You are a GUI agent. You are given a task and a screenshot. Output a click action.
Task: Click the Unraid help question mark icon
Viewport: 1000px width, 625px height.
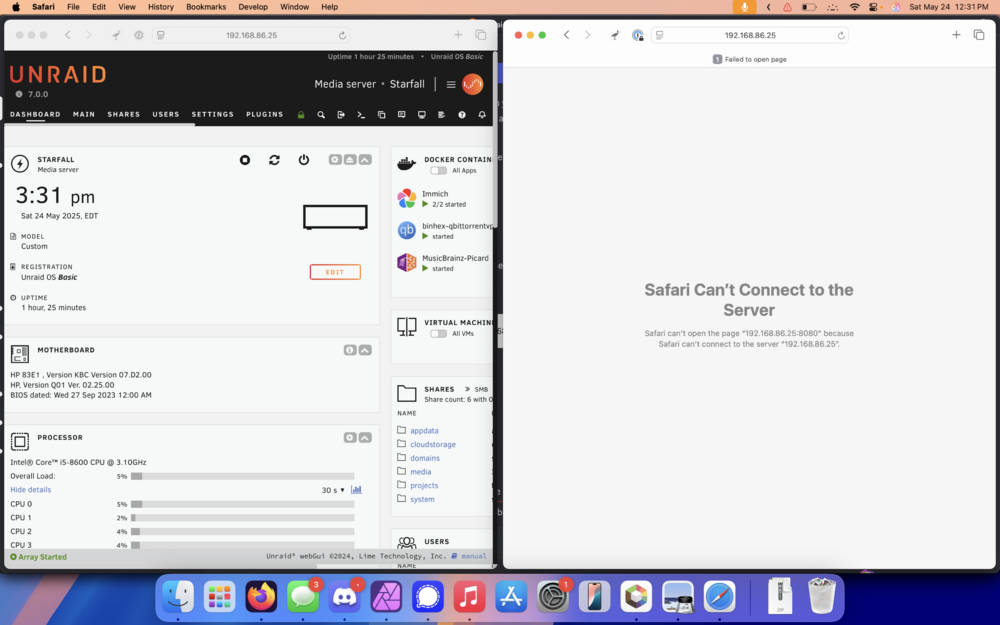462,115
